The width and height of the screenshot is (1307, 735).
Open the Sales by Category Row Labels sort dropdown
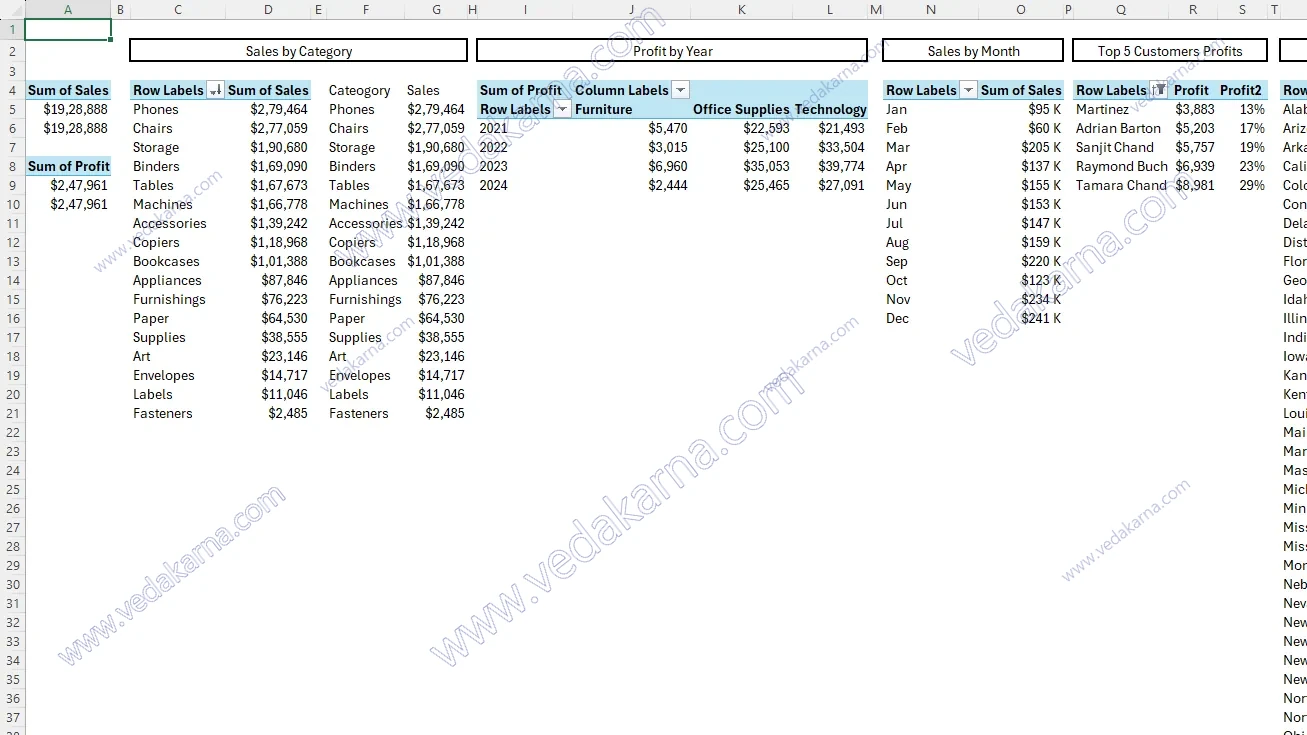point(215,90)
